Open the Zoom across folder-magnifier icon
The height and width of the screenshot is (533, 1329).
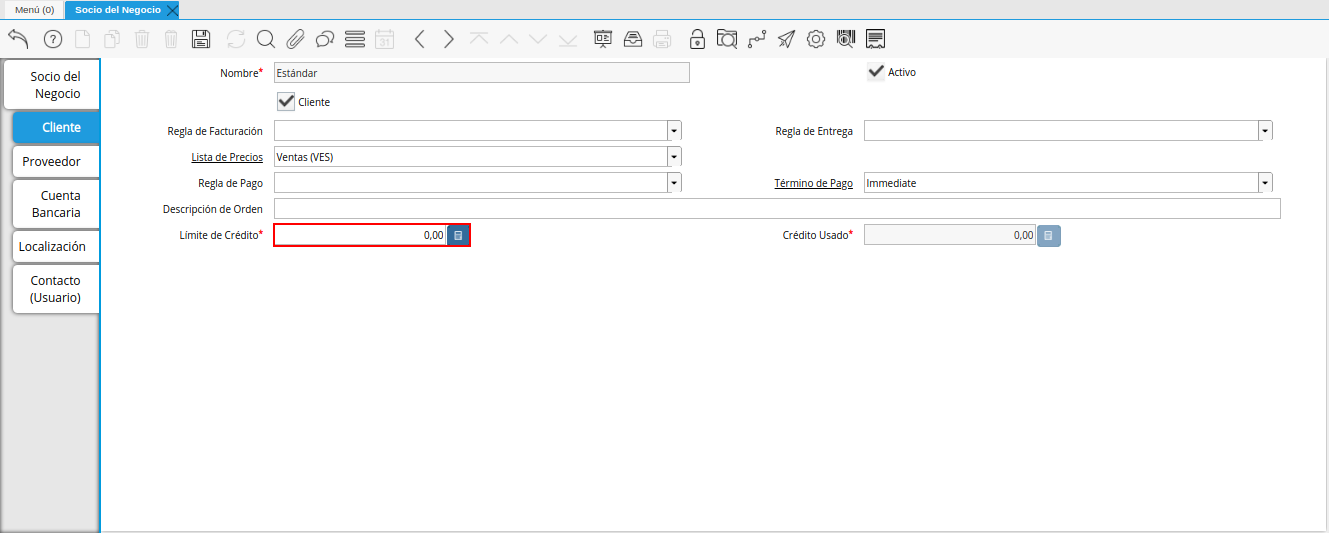pyautogui.click(x=727, y=39)
